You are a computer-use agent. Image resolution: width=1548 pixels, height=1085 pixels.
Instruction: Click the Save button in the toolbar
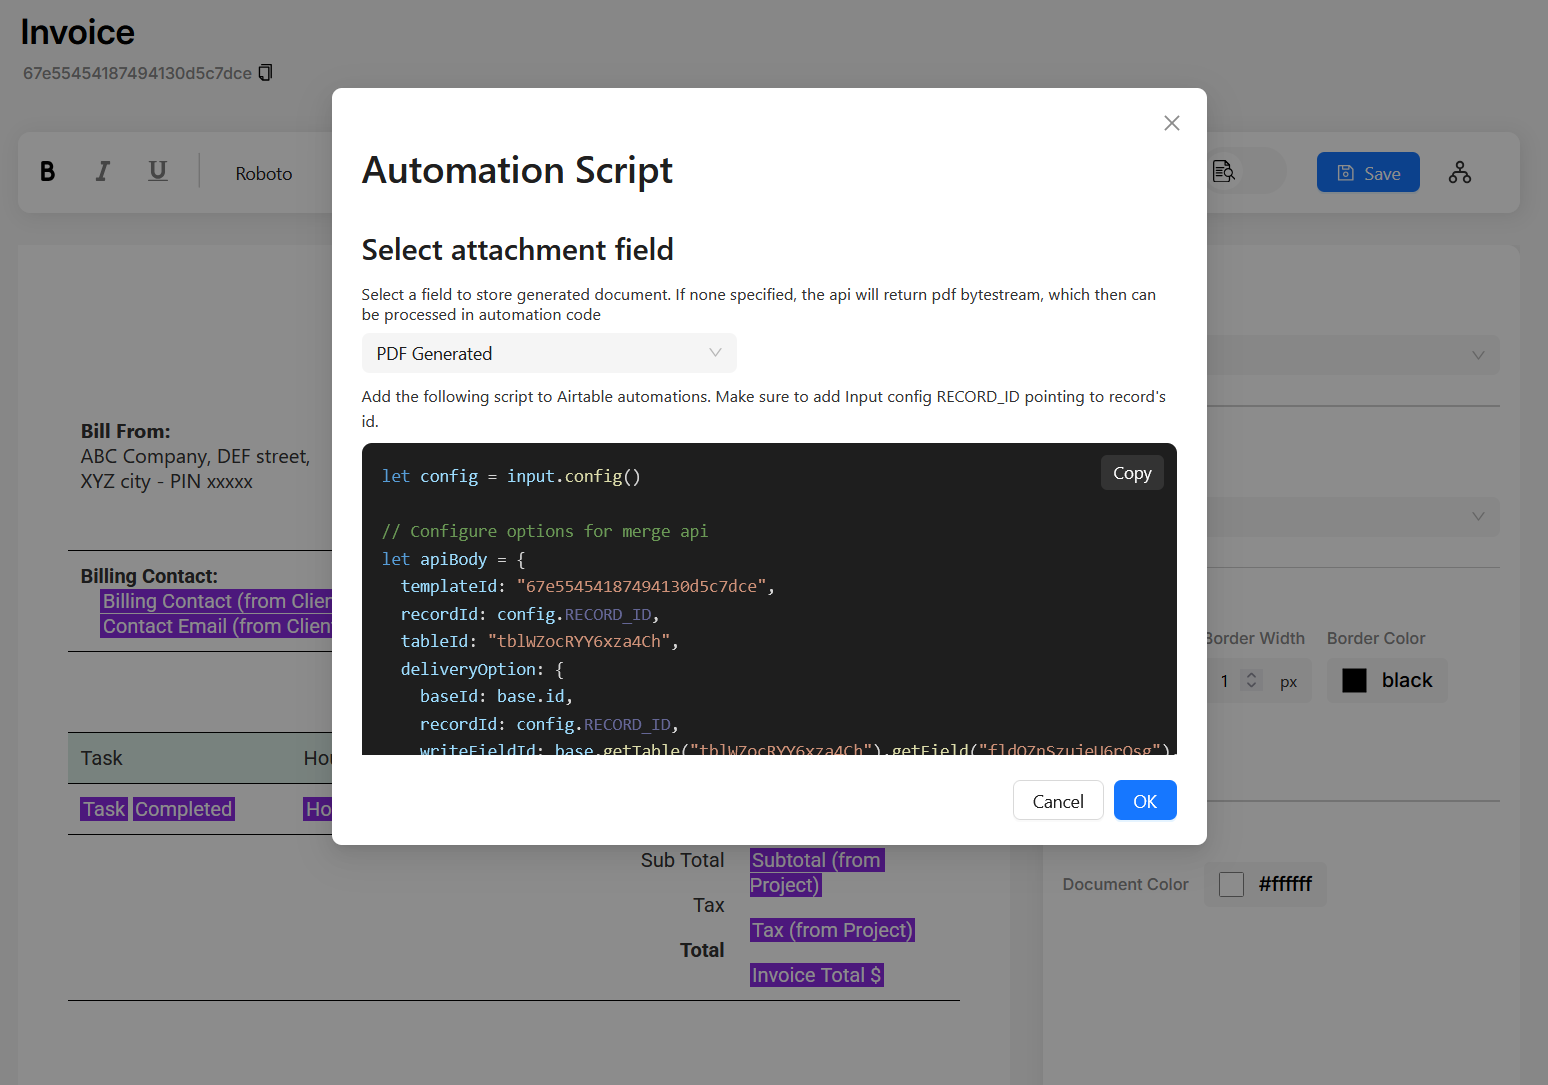1368,172
